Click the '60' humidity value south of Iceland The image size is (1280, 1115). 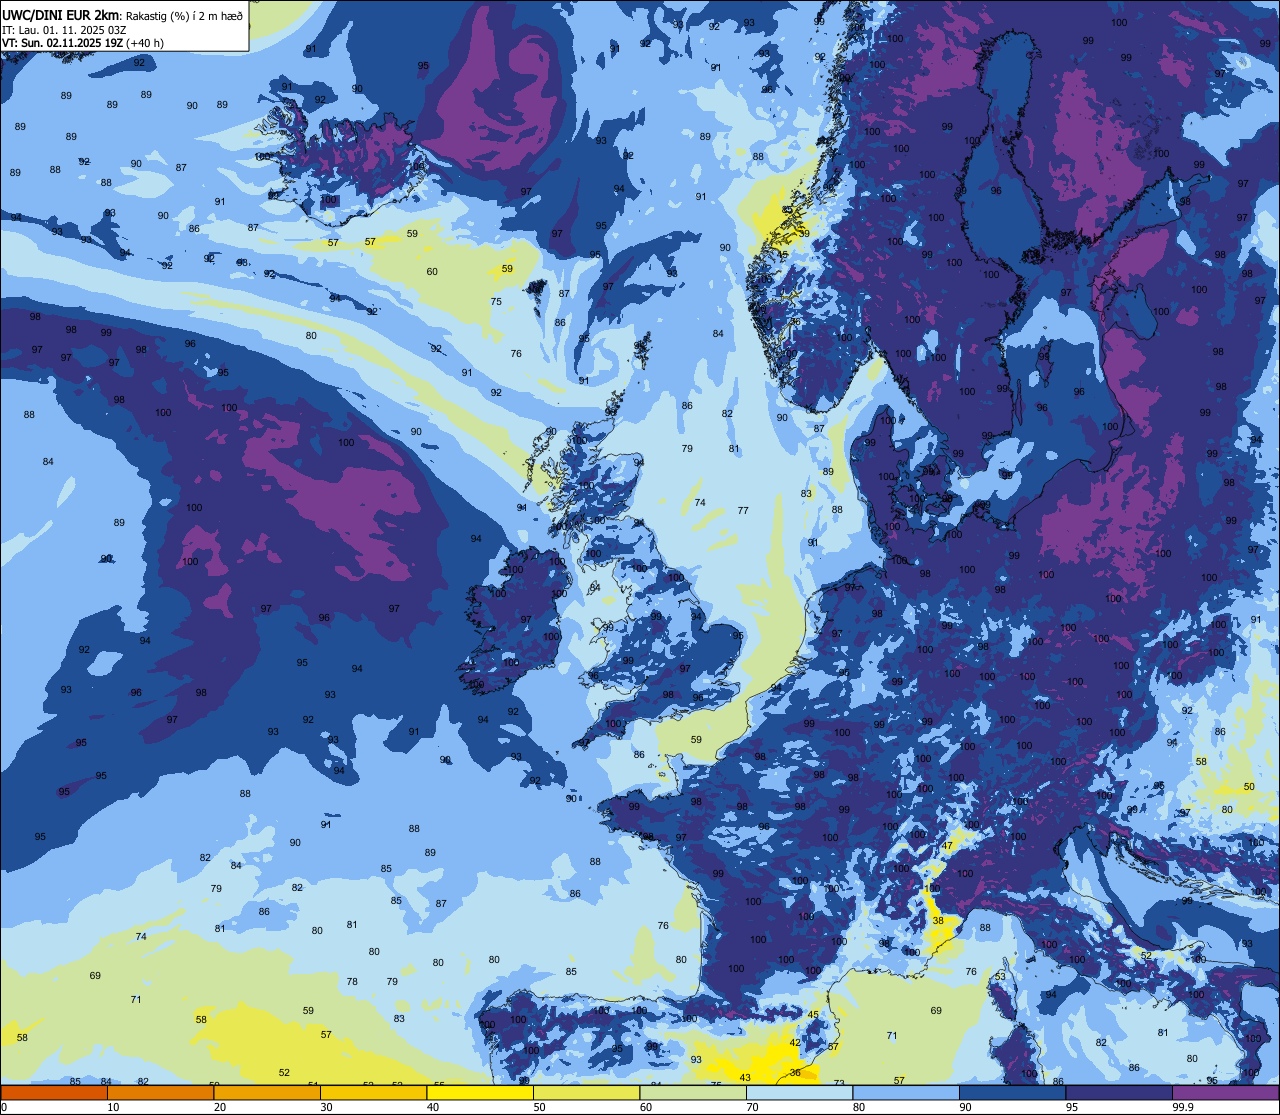(432, 272)
